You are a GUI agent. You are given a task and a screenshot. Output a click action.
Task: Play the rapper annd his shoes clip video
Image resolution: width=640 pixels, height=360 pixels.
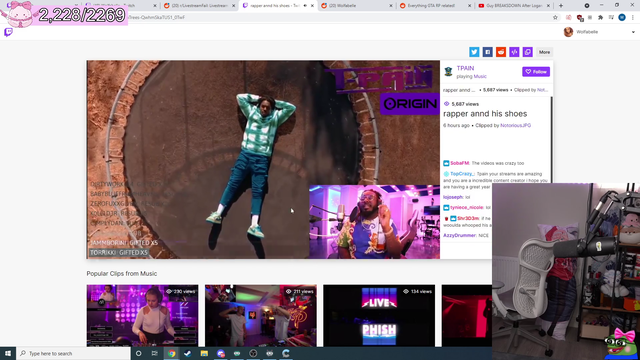(263, 159)
